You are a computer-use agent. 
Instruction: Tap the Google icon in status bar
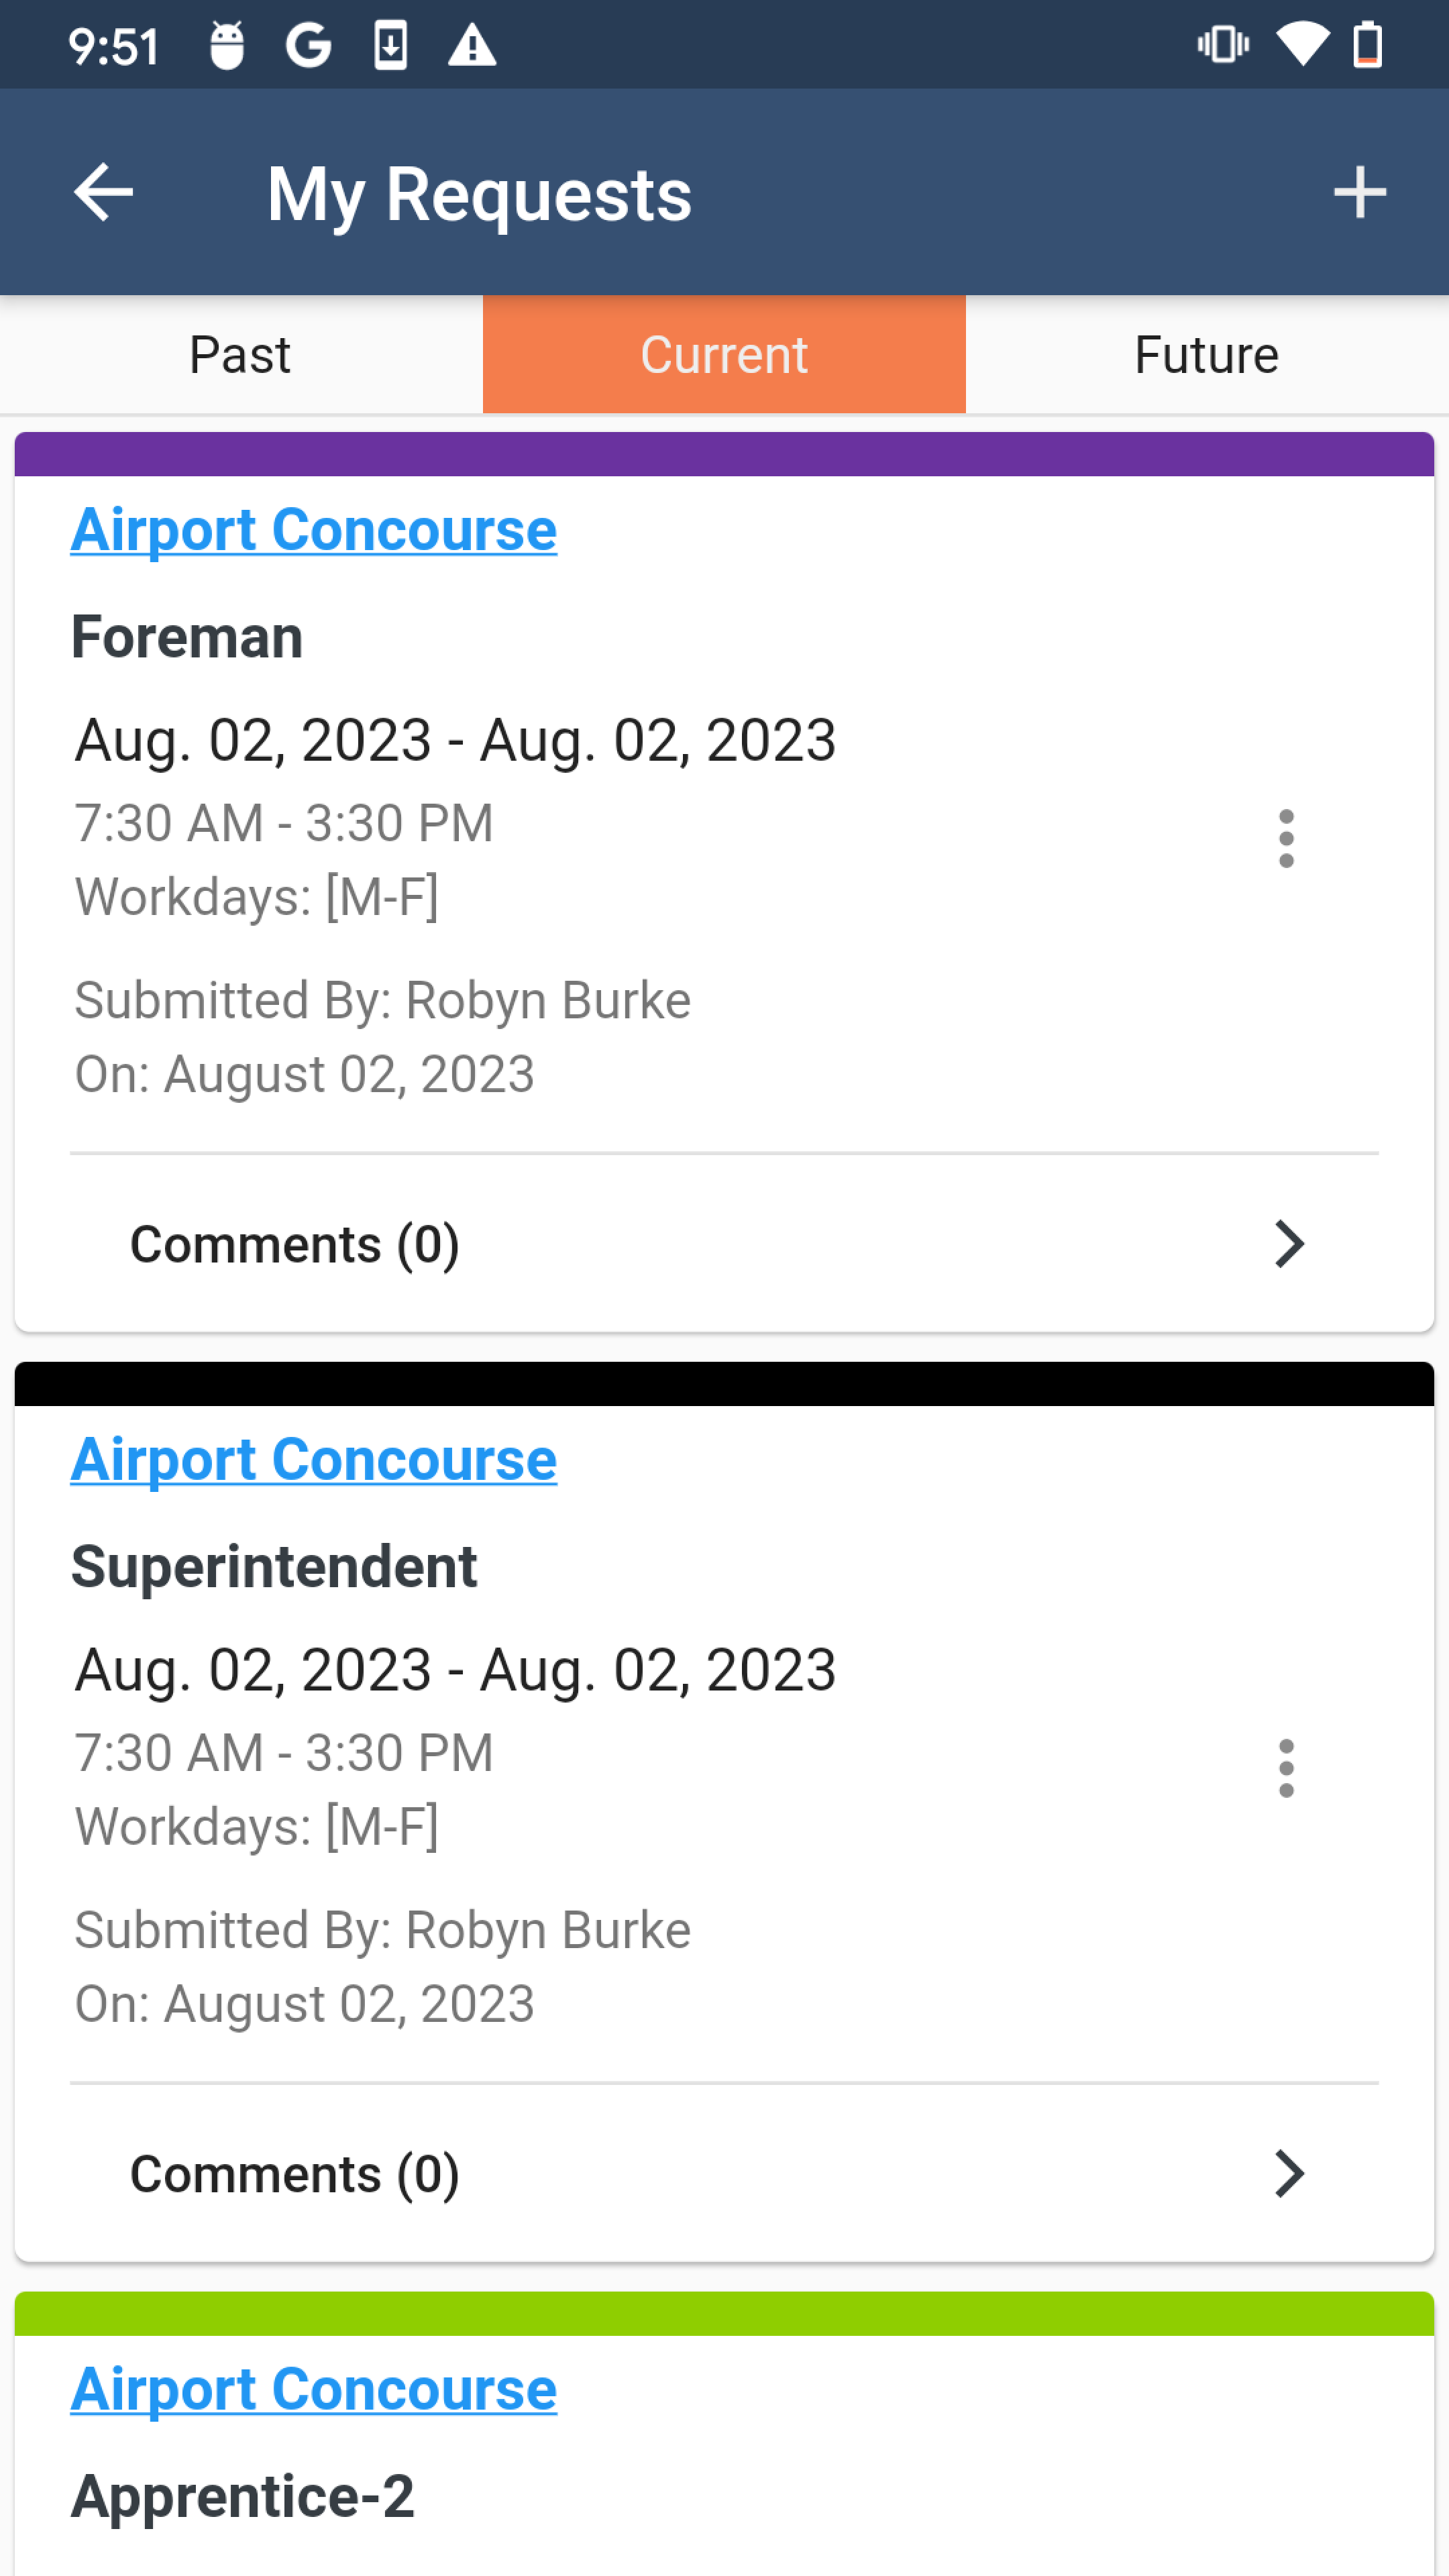point(308,46)
